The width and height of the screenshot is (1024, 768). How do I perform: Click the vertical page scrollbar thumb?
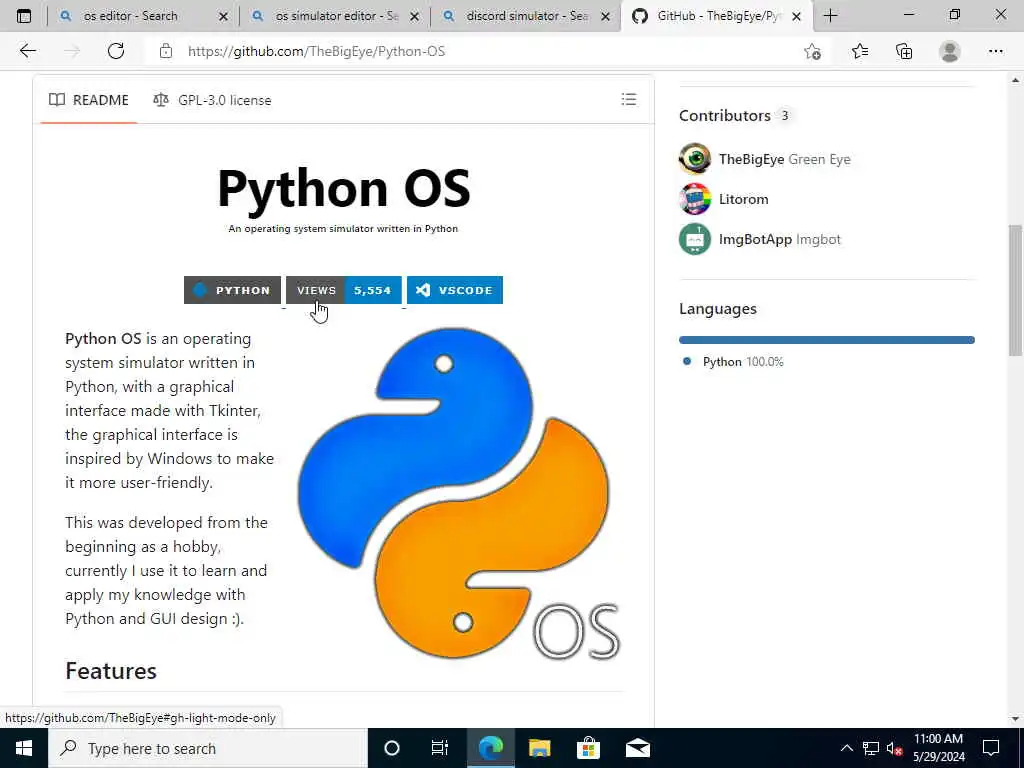pyautogui.click(x=1015, y=291)
